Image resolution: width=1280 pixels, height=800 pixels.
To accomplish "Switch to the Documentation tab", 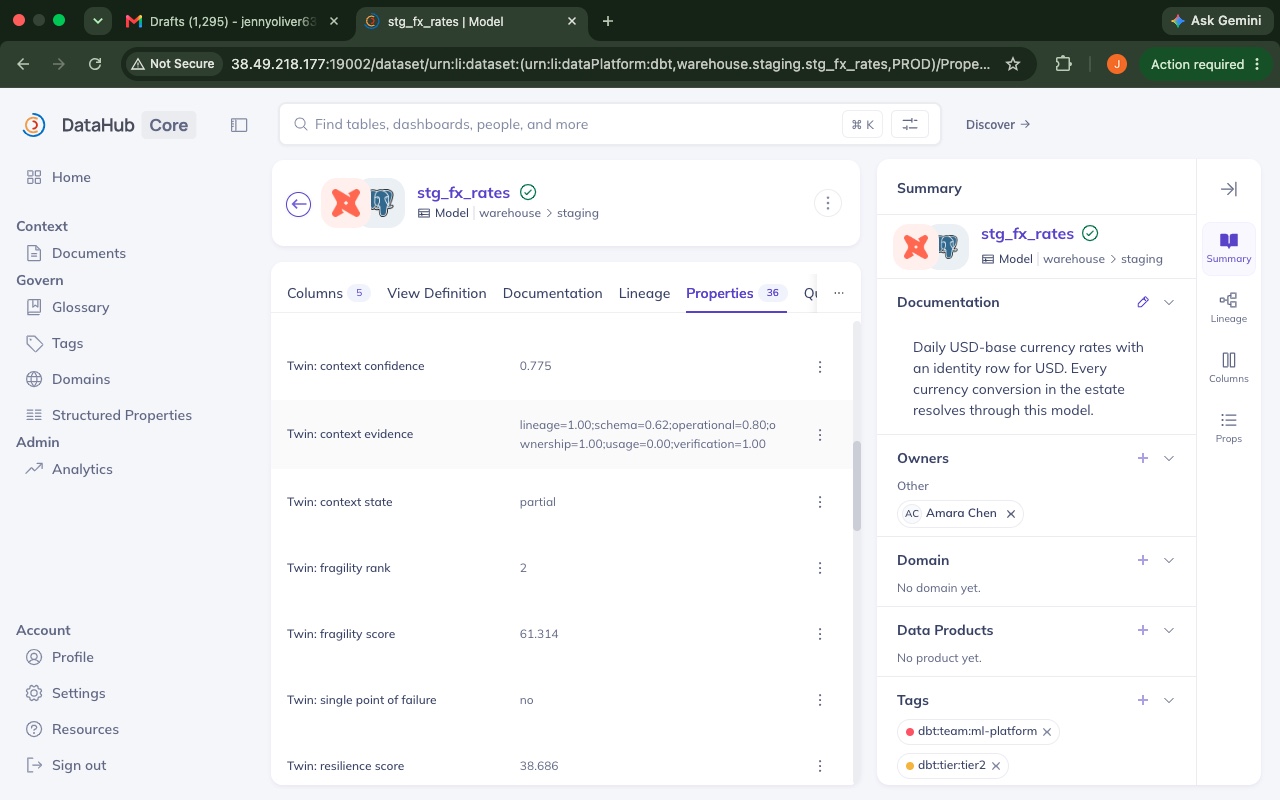I will point(553,293).
